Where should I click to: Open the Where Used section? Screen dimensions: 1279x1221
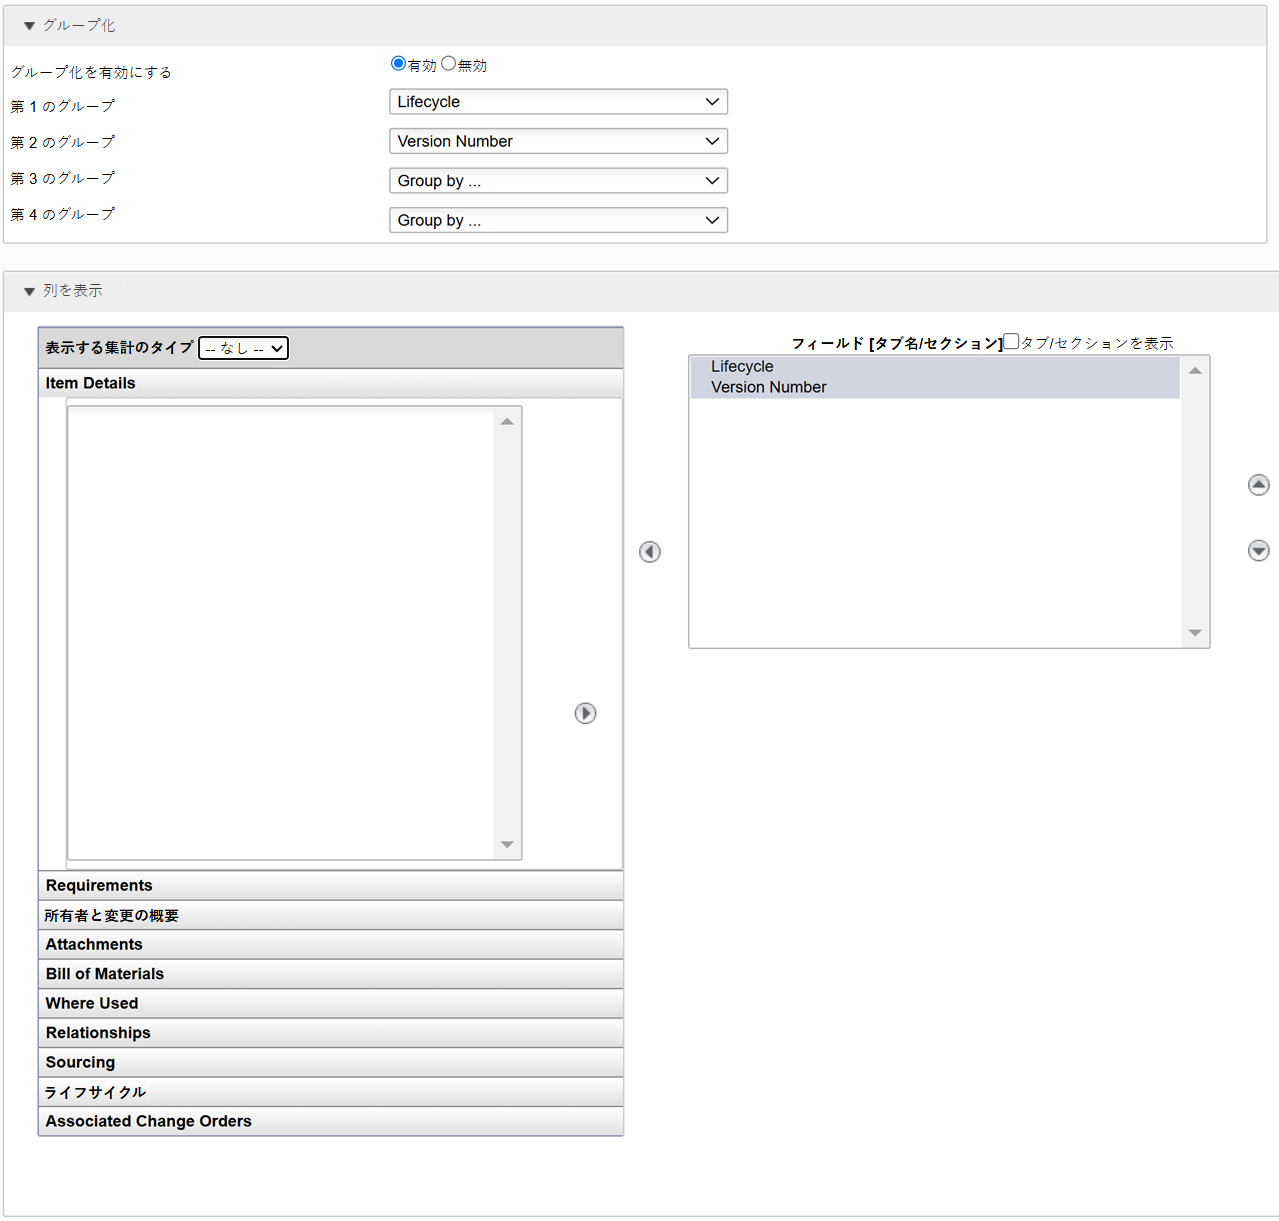coord(331,1004)
